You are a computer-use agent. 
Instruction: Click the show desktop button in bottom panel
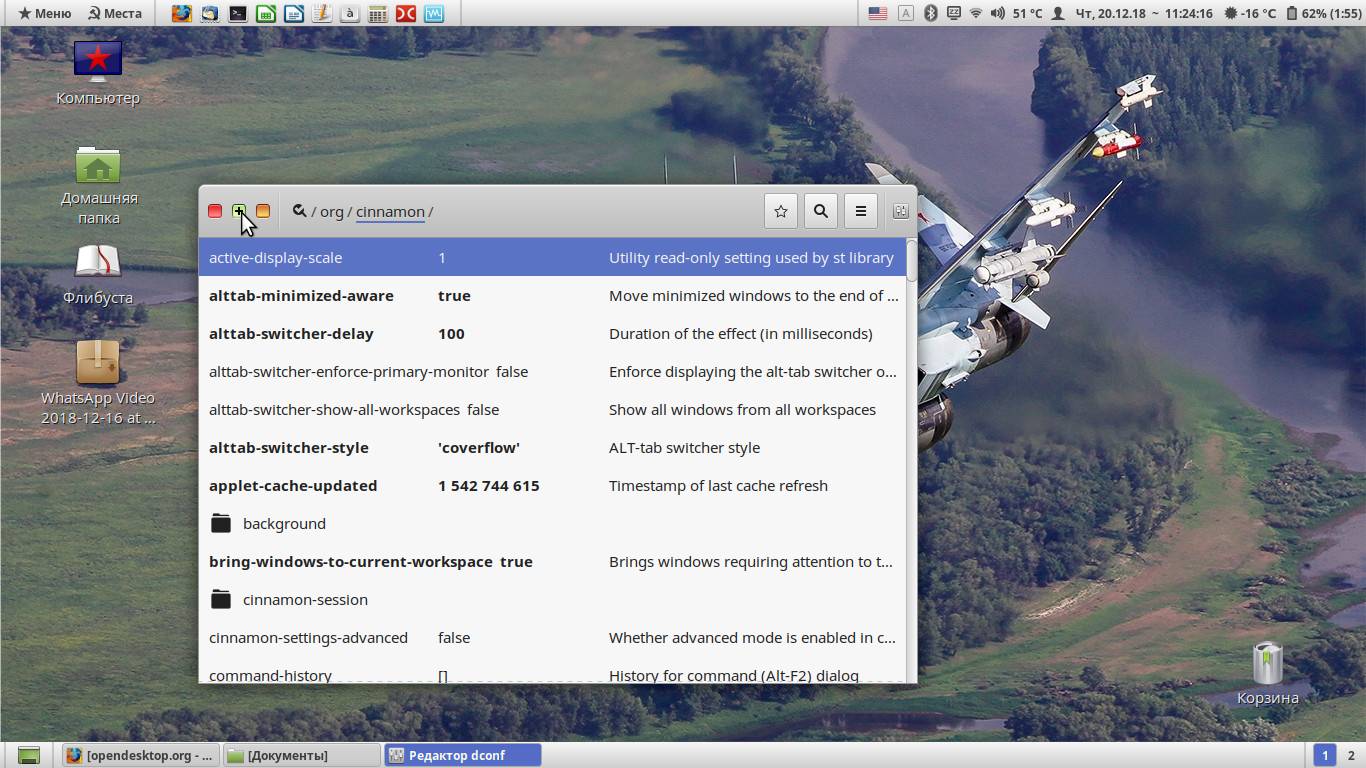pyautogui.click(x=29, y=755)
